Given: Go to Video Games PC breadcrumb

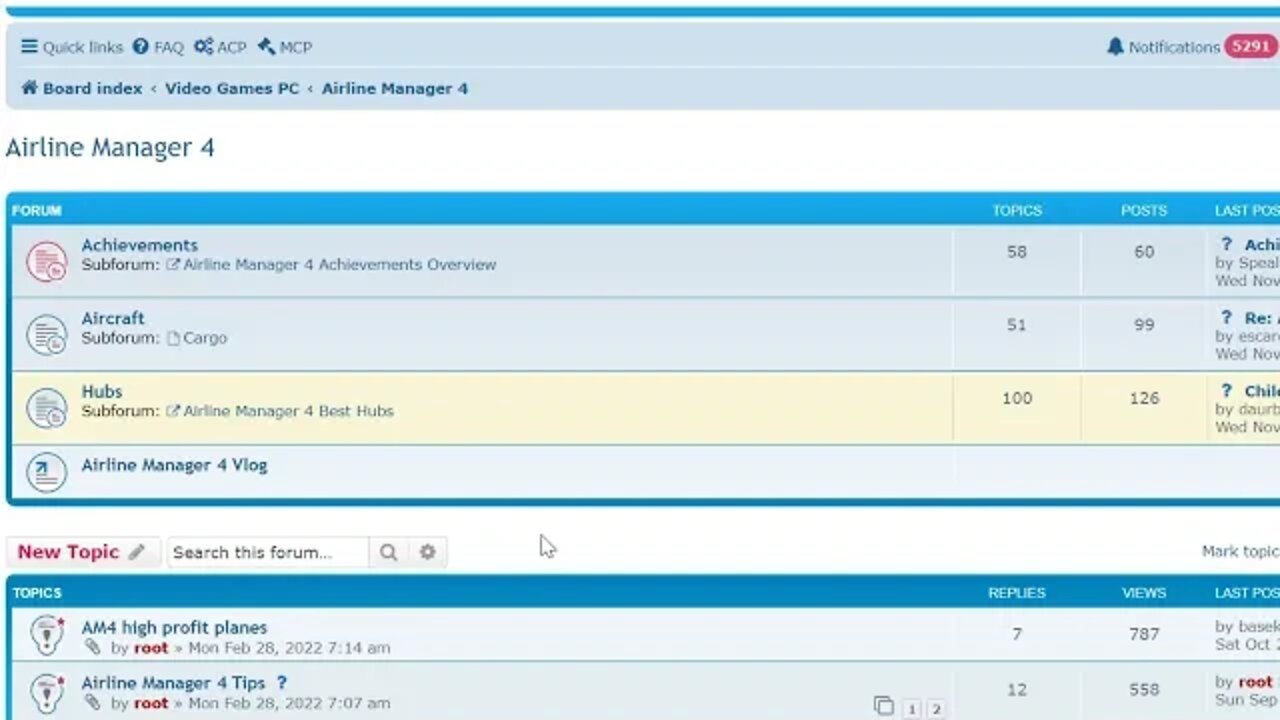Looking at the screenshot, I should (x=232, y=88).
